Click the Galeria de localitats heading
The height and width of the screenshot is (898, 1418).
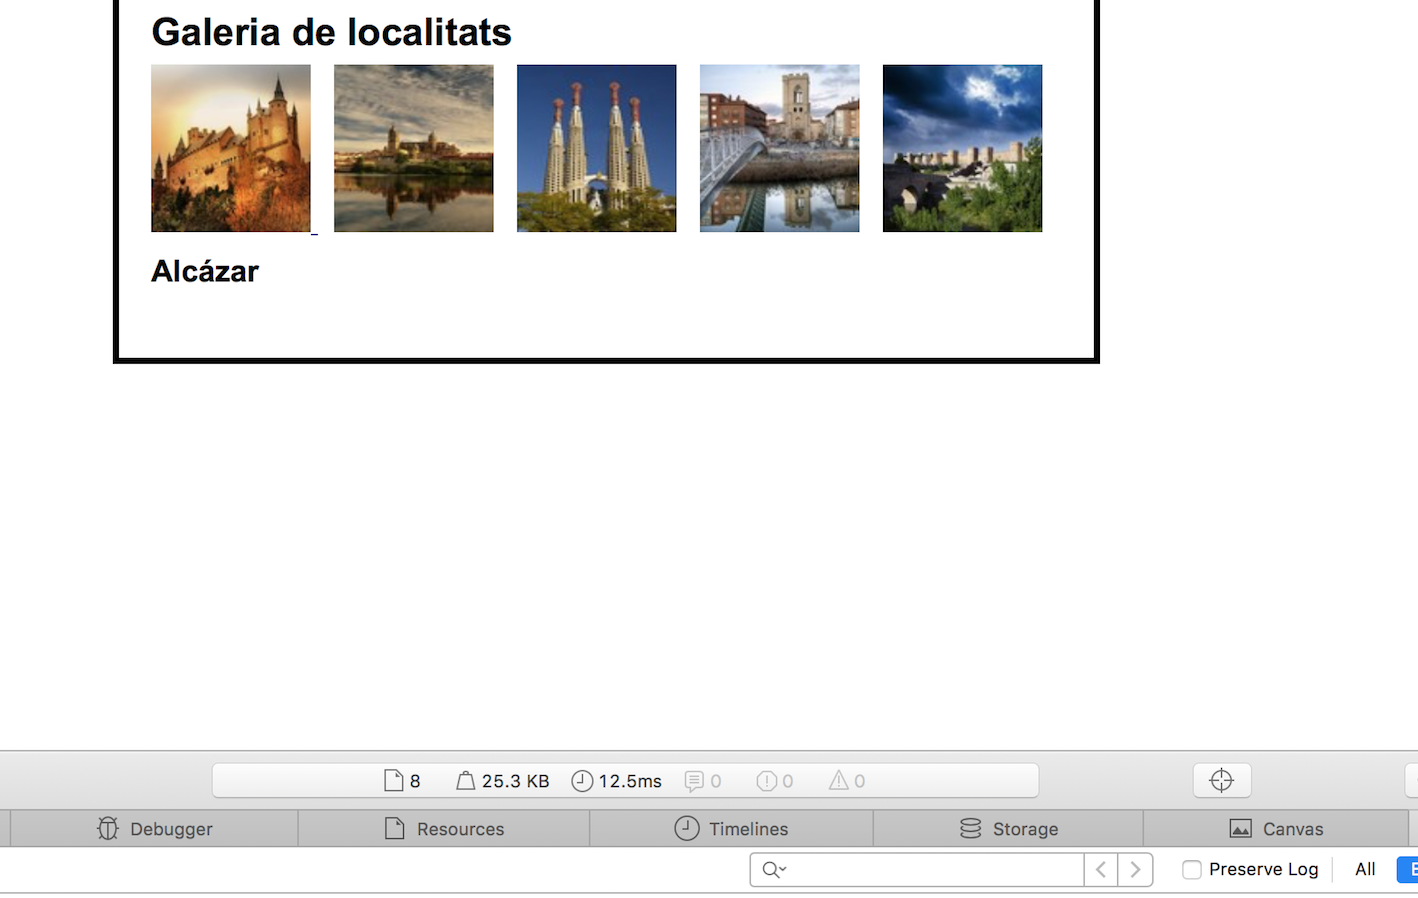click(331, 32)
